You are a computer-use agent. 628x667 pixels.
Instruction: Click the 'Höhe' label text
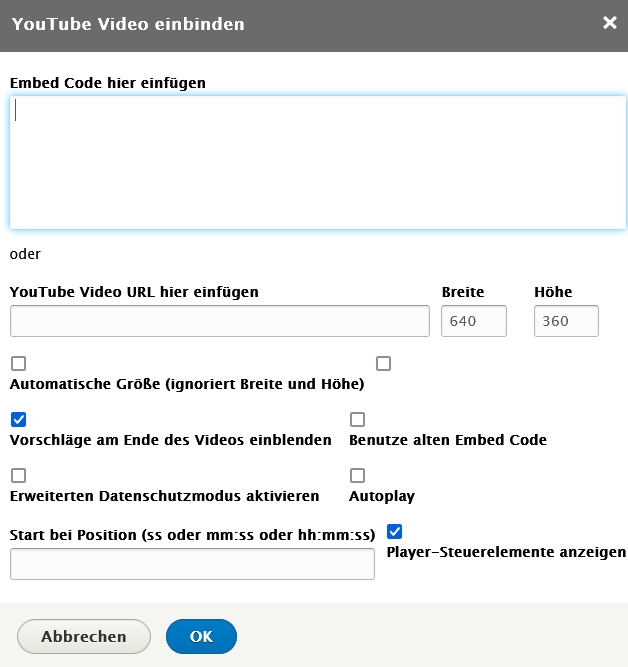554,292
